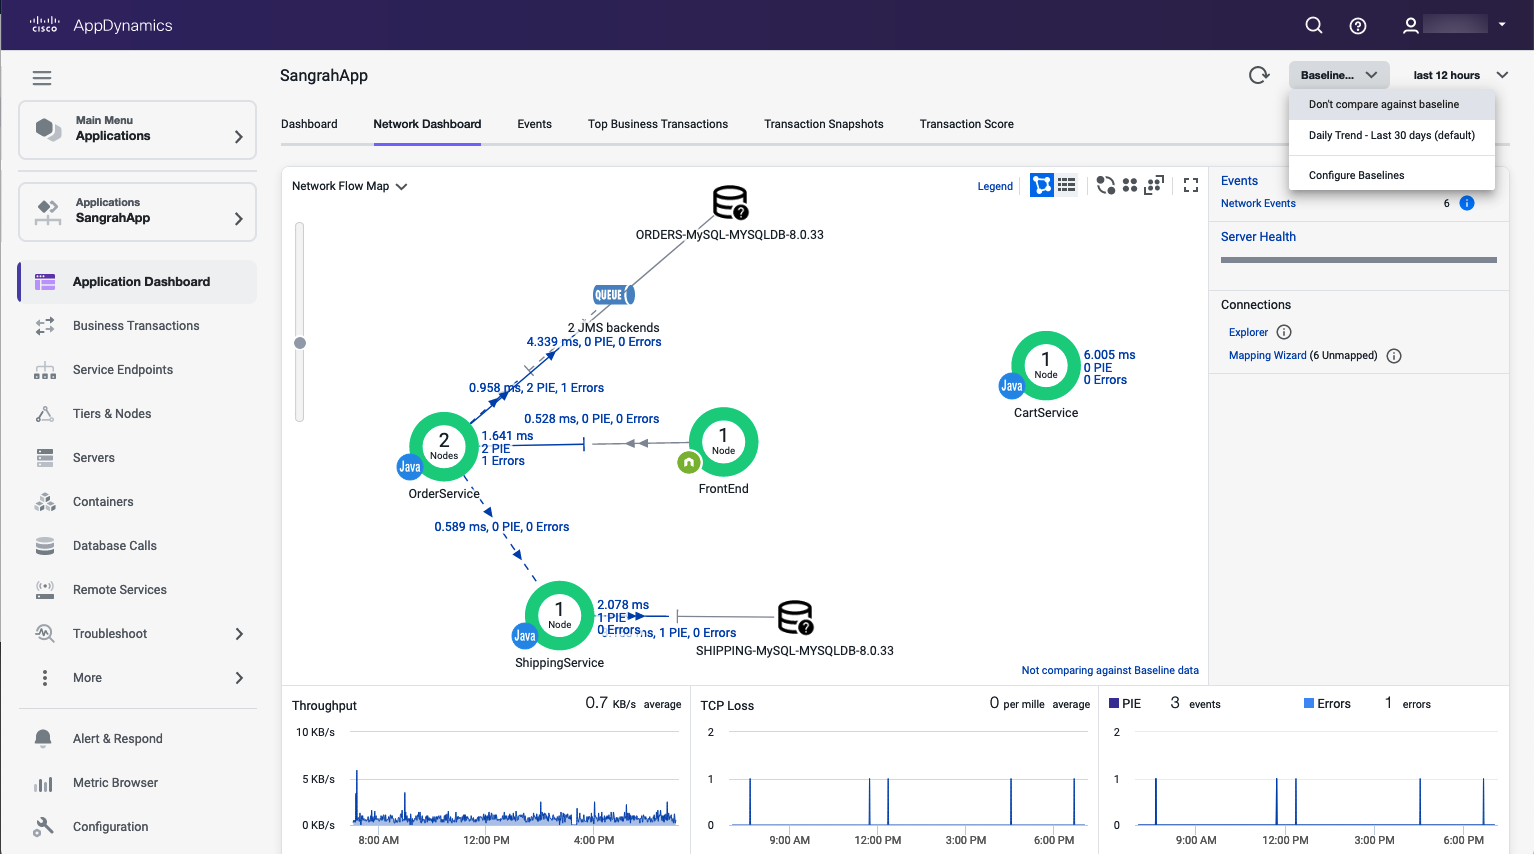The image size is (1534, 854).
Task: Refresh the dashboard with the reload icon
Action: click(x=1259, y=75)
